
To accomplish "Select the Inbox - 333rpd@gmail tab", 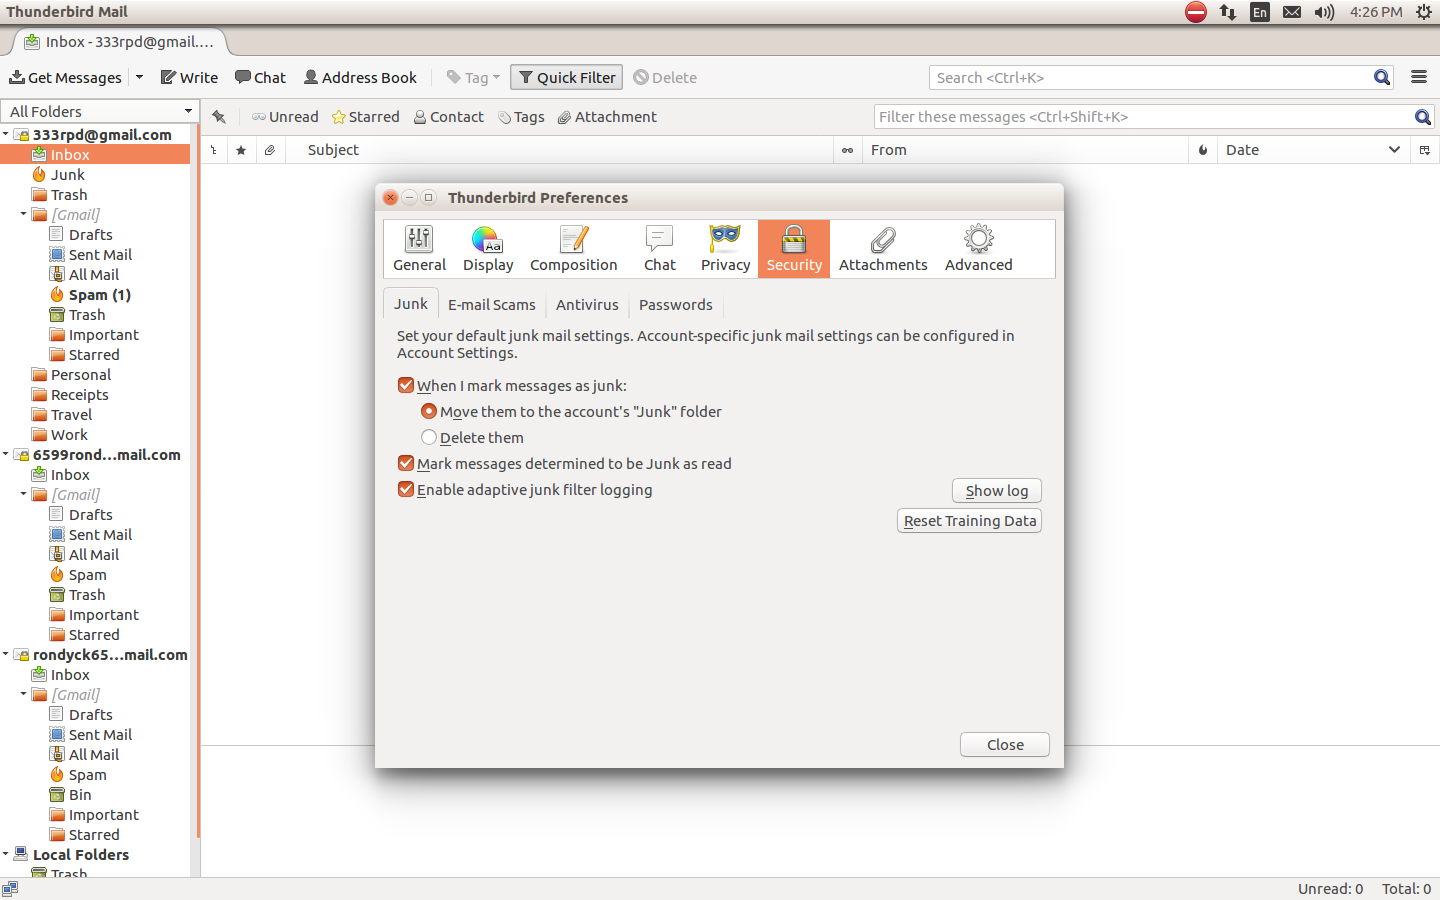I will (x=120, y=42).
